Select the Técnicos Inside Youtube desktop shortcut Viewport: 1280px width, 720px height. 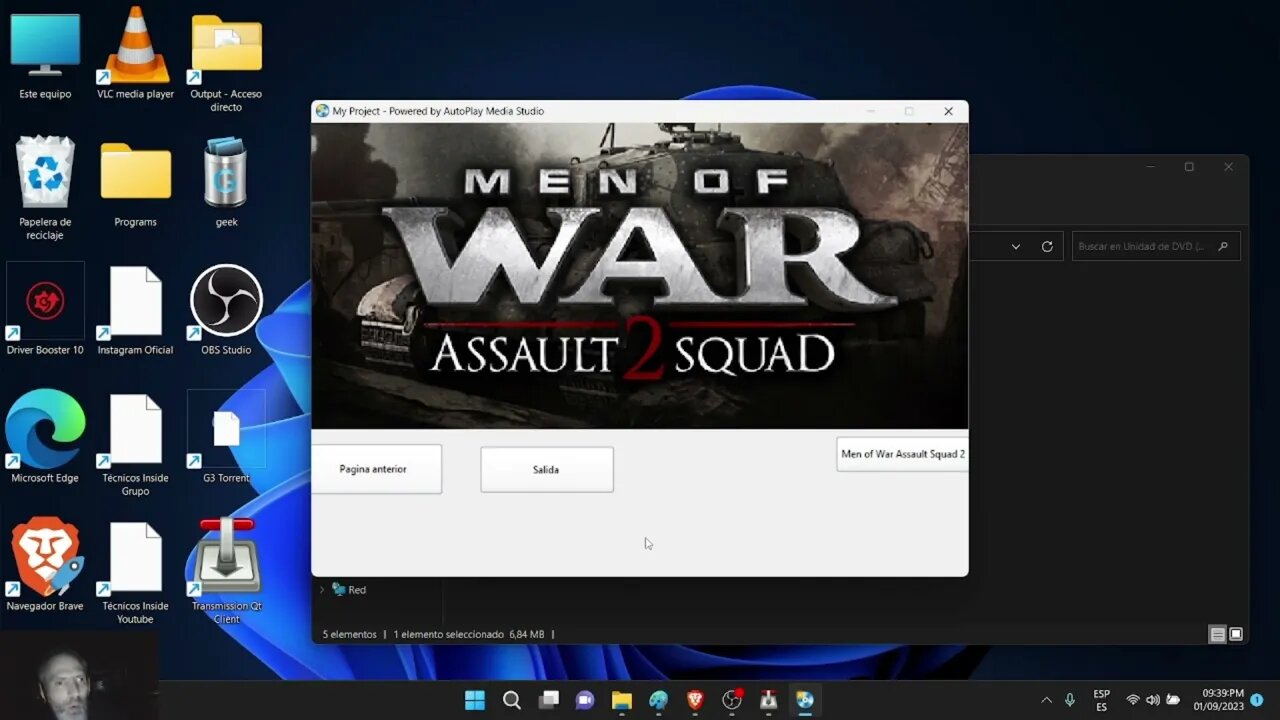[135, 572]
